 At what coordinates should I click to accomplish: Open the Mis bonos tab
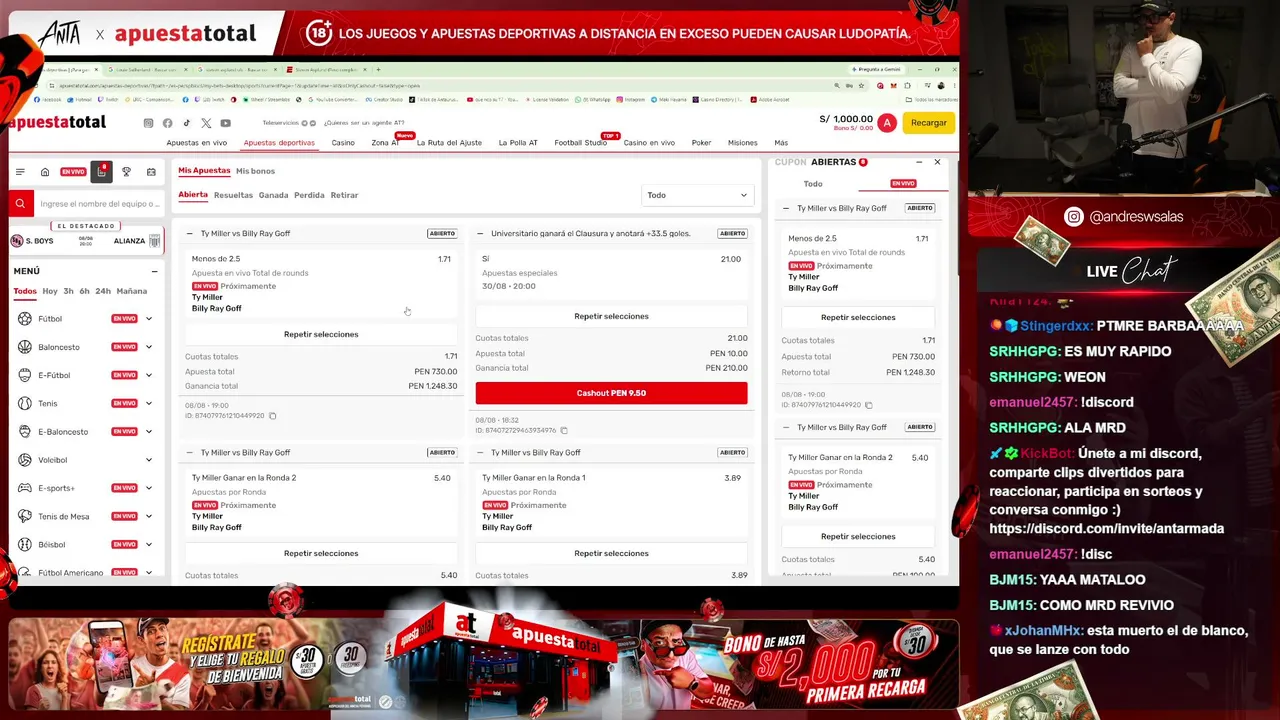pos(255,171)
